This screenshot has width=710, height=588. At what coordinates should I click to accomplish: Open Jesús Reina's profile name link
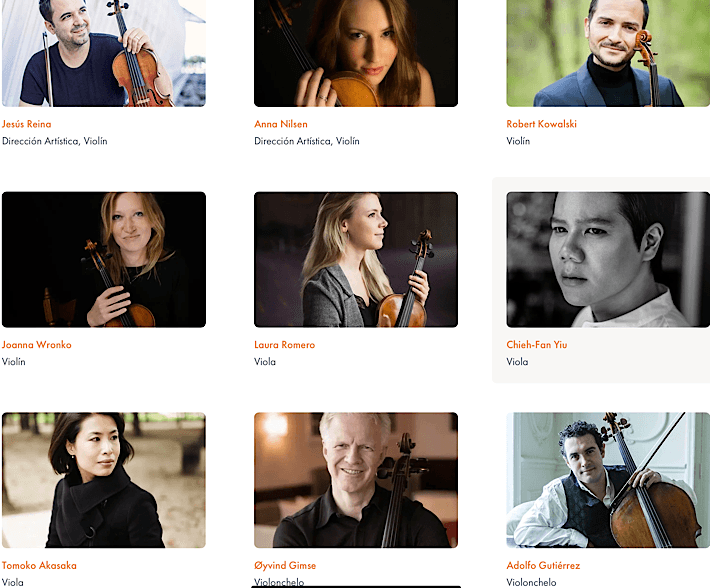pyautogui.click(x=27, y=124)
